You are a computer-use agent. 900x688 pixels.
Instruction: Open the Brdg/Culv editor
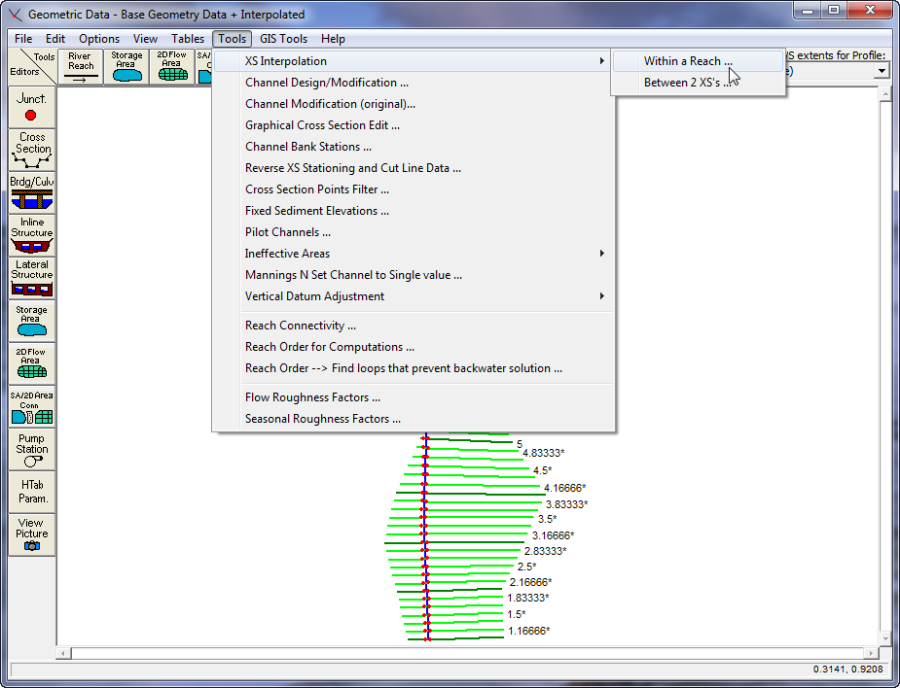[x=31, y=192]
